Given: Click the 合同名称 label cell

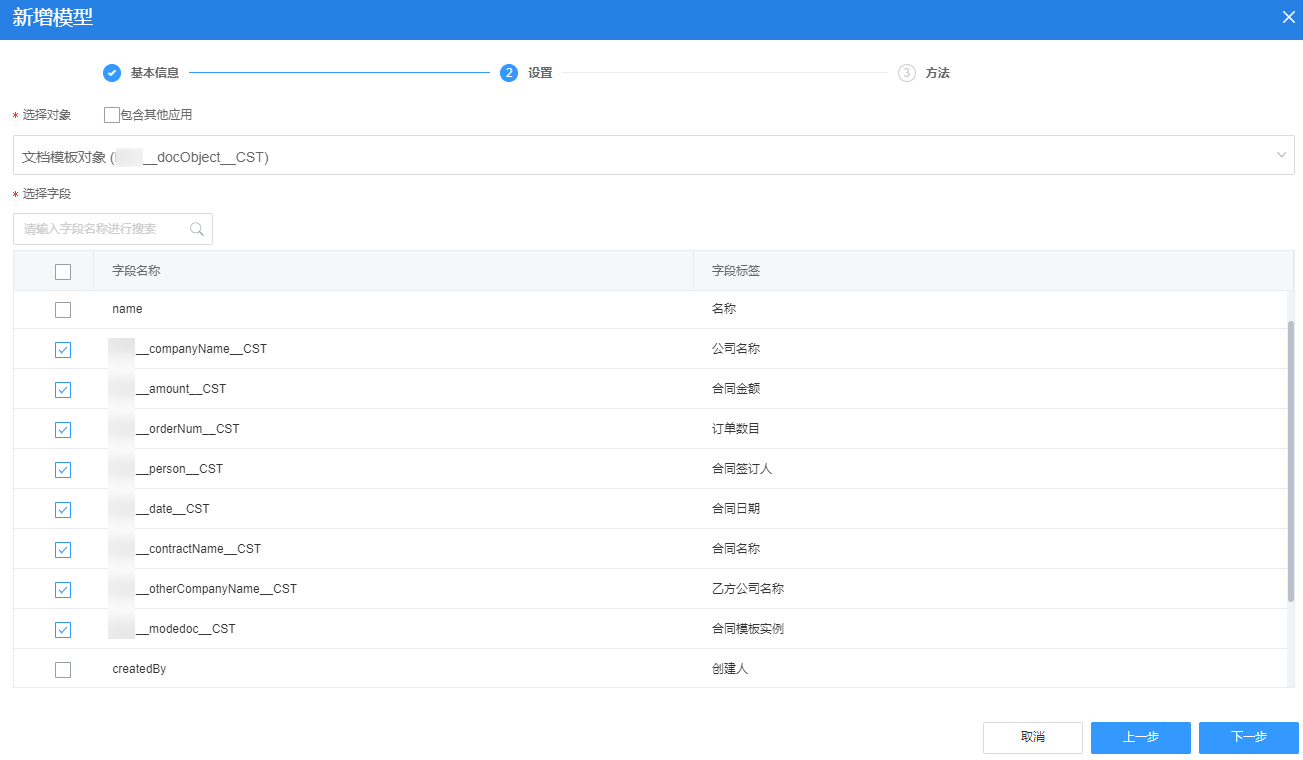Looking at the screenshot, I should click(736, 549).
